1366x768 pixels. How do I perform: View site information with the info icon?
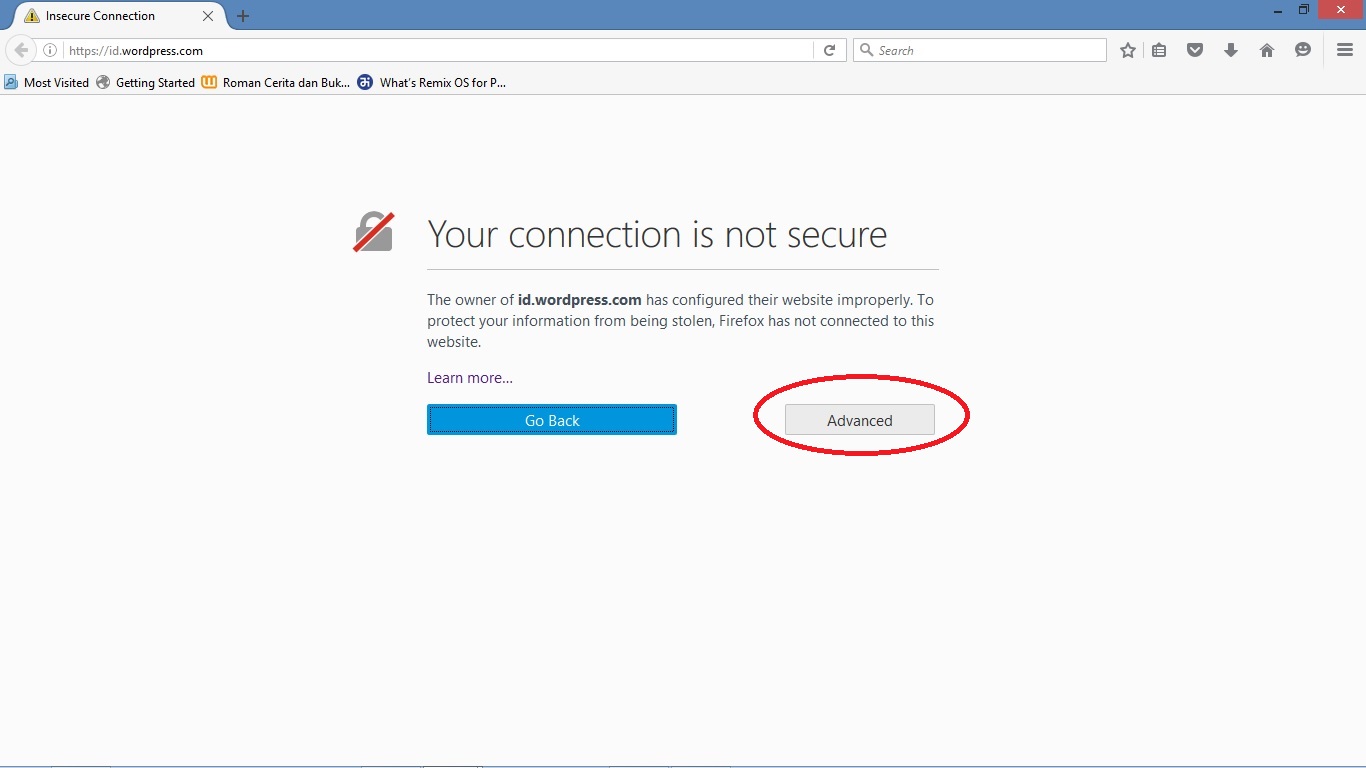click(50, 50)
